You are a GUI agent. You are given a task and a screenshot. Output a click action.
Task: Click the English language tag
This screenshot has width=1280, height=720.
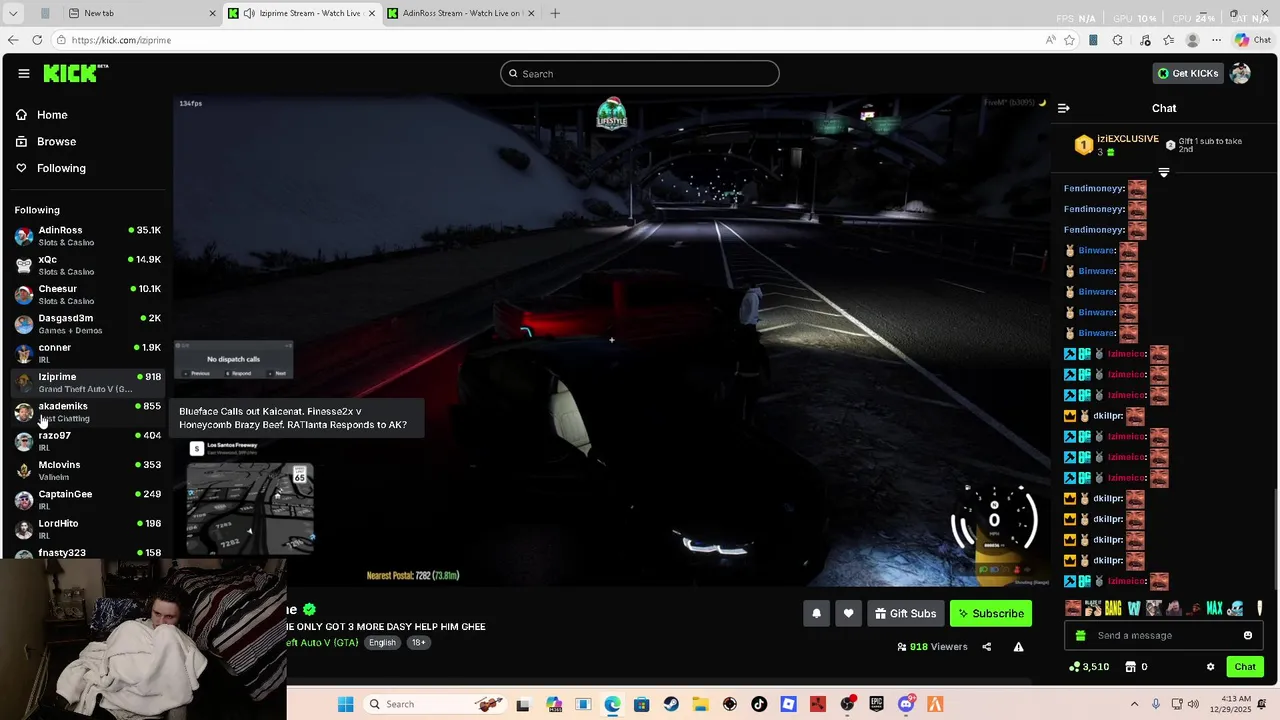[382, 642]
